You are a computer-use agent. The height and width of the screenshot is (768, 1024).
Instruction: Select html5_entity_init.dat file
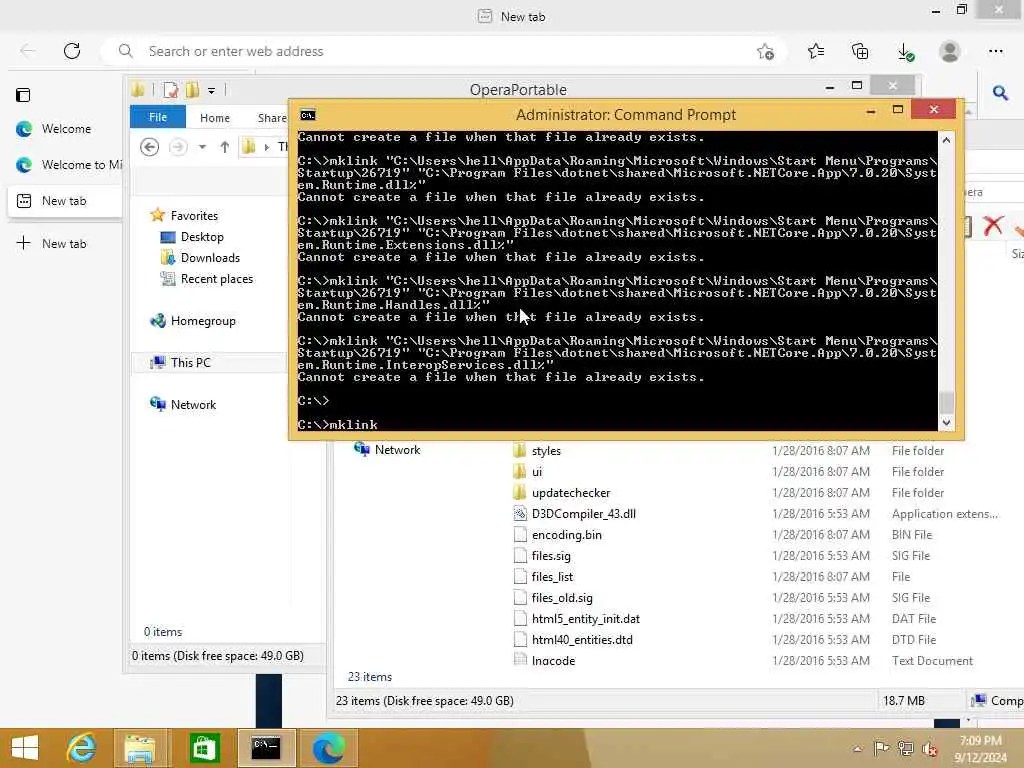click(x=585, y=618)
